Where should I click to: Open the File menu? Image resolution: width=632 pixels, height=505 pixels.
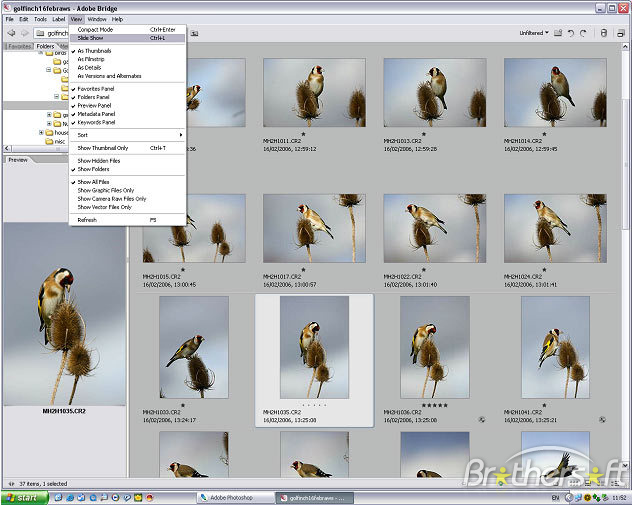click(x=10, y=19)
